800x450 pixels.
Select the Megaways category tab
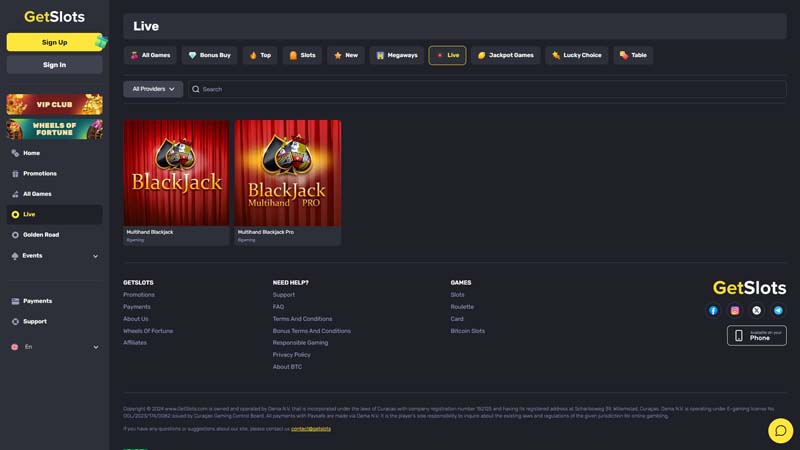[396, 55]
